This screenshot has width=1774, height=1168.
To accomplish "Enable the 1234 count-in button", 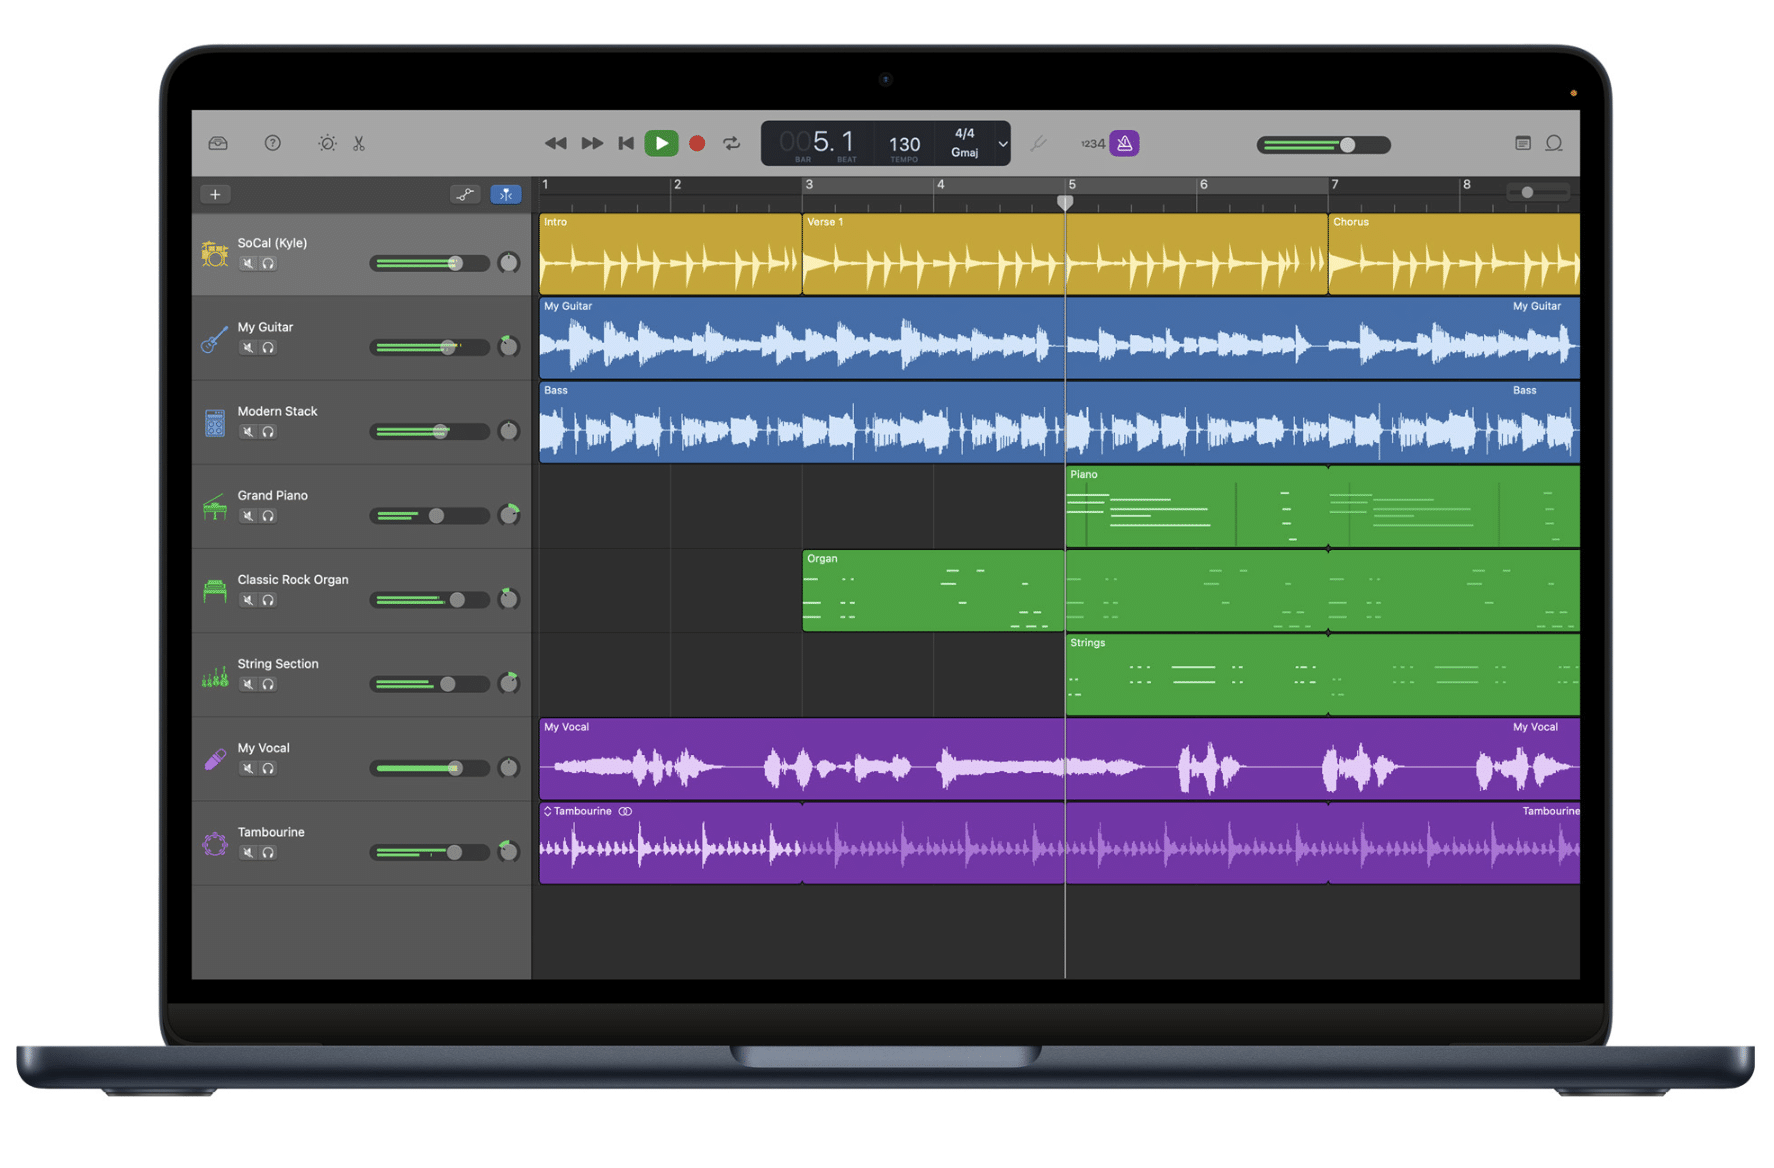I will [1092, 144].
